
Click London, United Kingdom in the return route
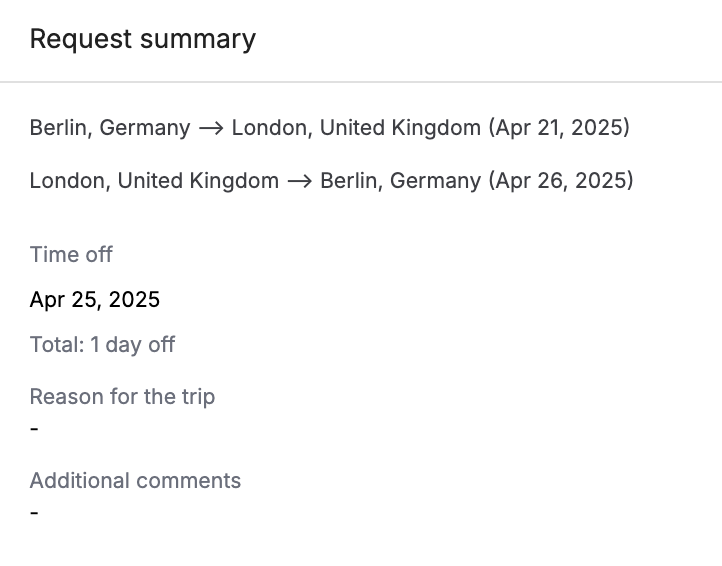pyautogui.click(x=154, y=181)
